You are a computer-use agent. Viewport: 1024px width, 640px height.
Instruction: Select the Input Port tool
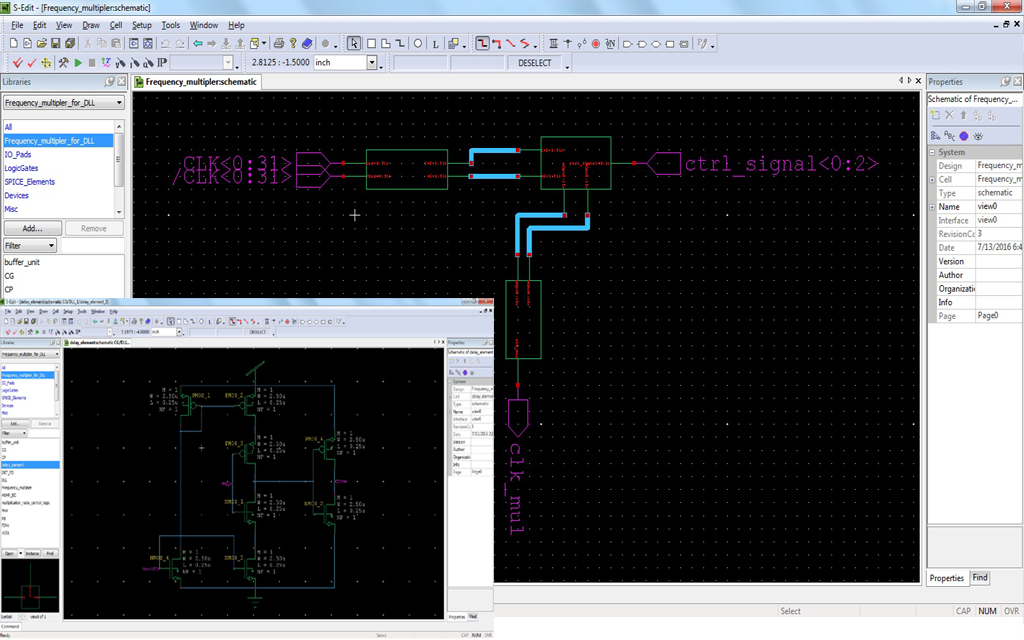(x=628, y=44)
